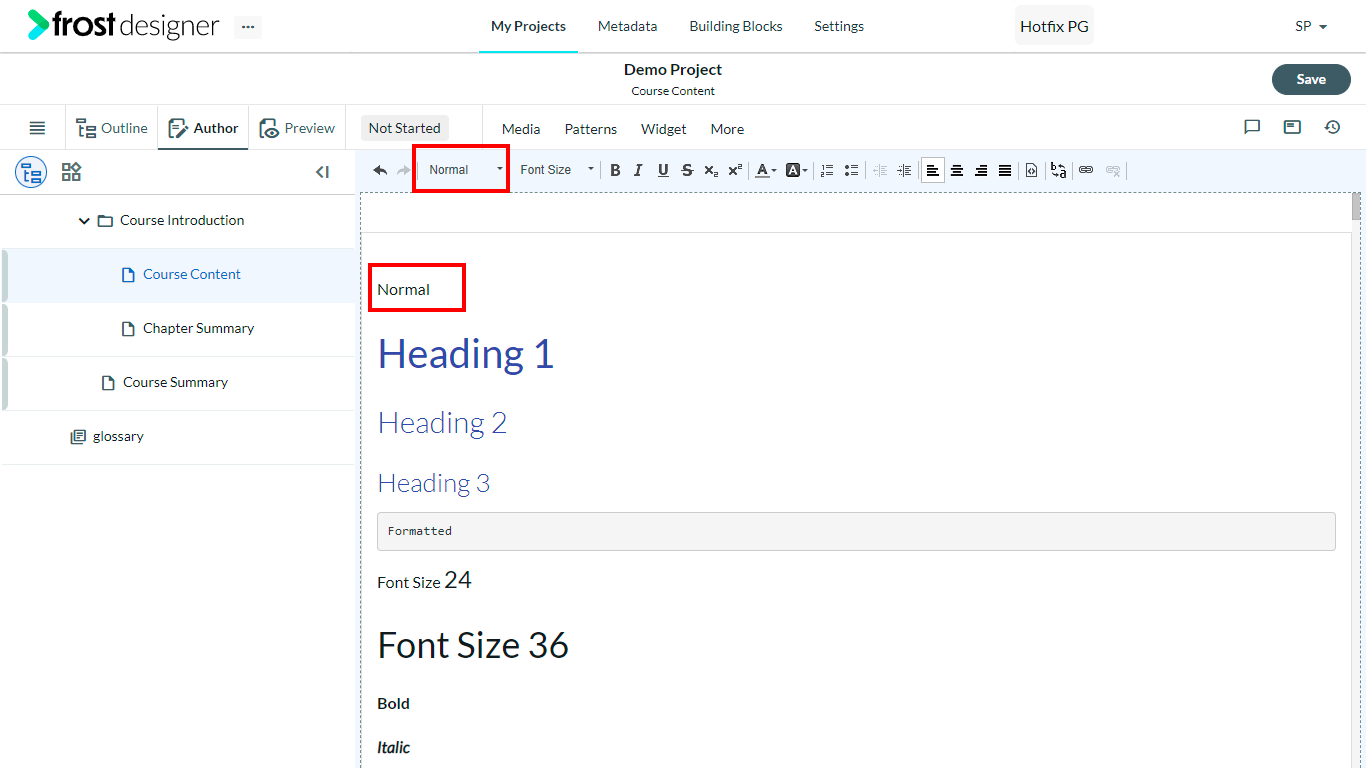Toggle Underline formatting
The image size is (1366, 768).
663,170
